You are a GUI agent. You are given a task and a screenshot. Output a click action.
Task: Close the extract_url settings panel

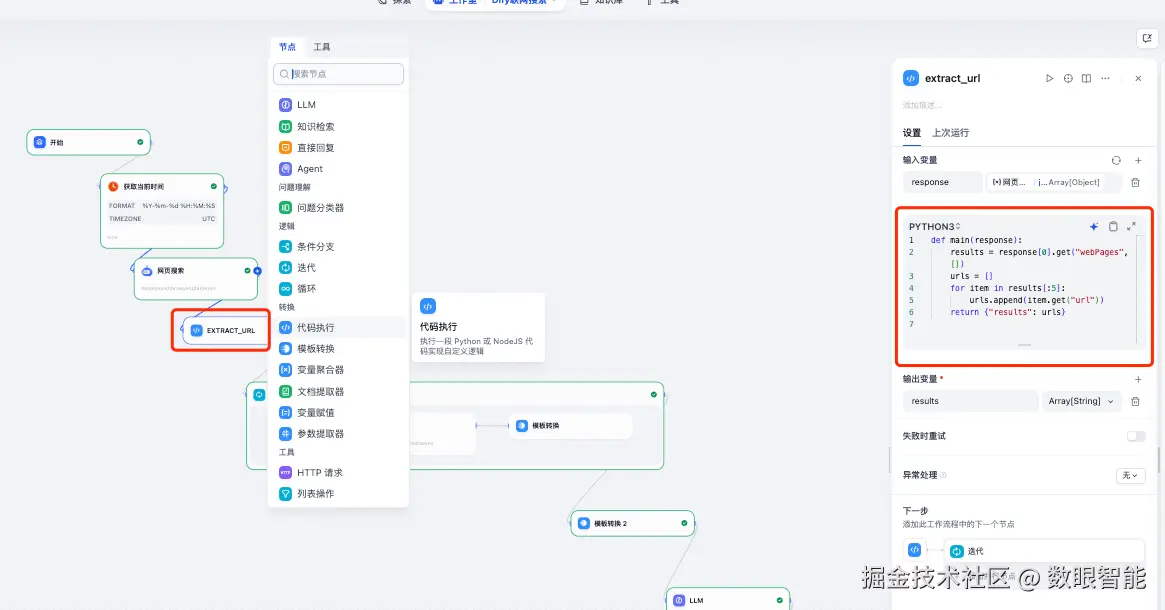1138,78
